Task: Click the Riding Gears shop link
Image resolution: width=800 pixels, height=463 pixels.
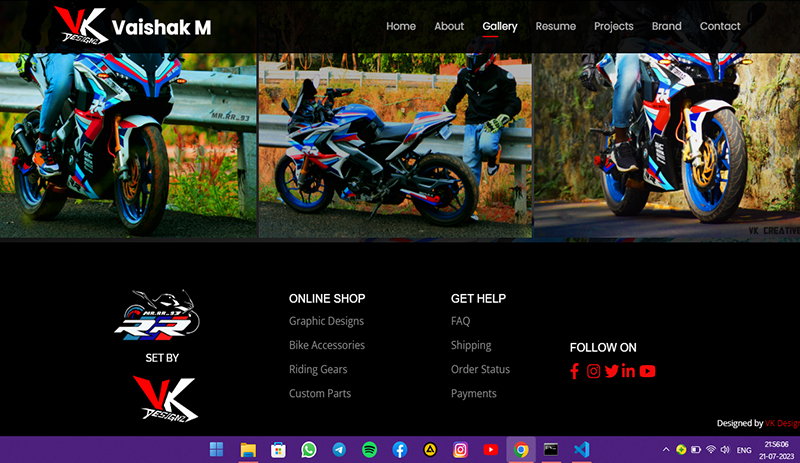Action: (318, 369)
